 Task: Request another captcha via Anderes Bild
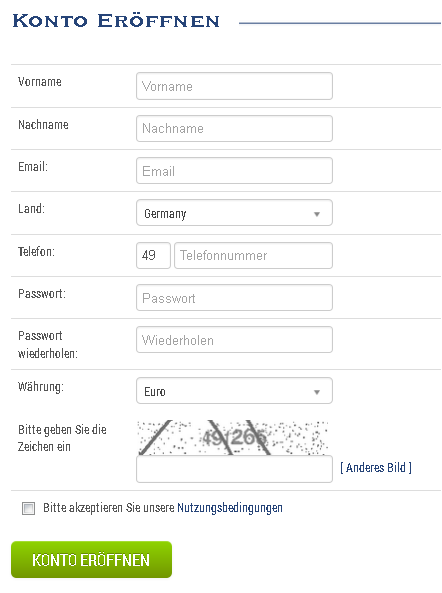pyautogui.click(x=376, y=468)
